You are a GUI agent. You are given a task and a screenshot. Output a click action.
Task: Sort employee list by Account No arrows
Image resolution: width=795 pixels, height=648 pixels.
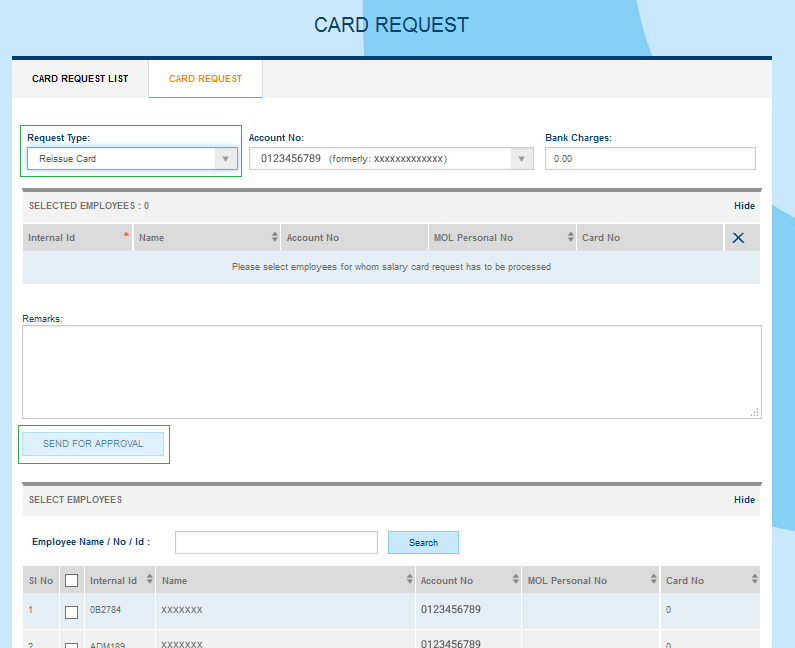(515, 580)
